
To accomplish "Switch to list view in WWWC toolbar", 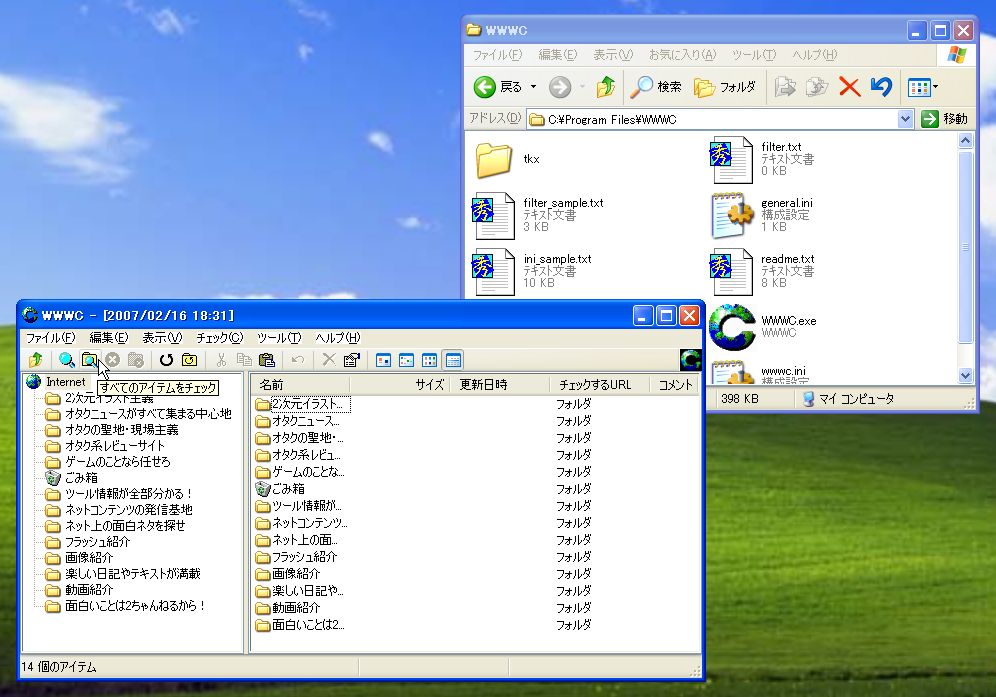I will 430,360.
